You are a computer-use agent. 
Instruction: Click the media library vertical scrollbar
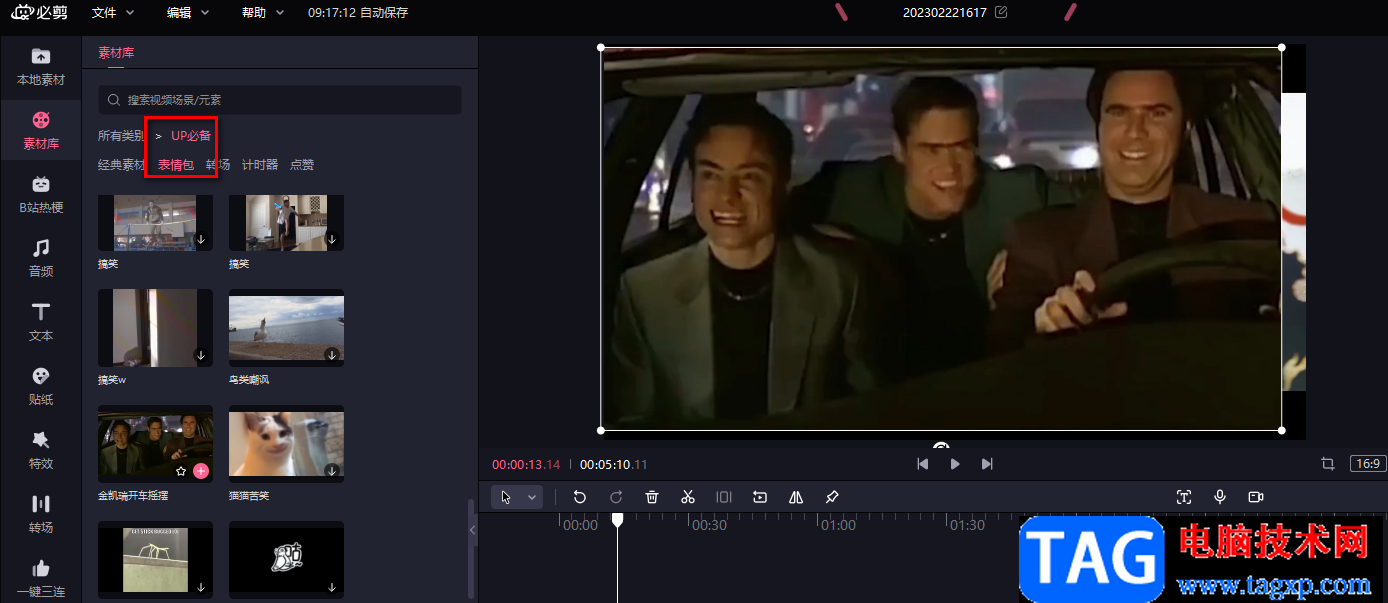click(470, 548)
